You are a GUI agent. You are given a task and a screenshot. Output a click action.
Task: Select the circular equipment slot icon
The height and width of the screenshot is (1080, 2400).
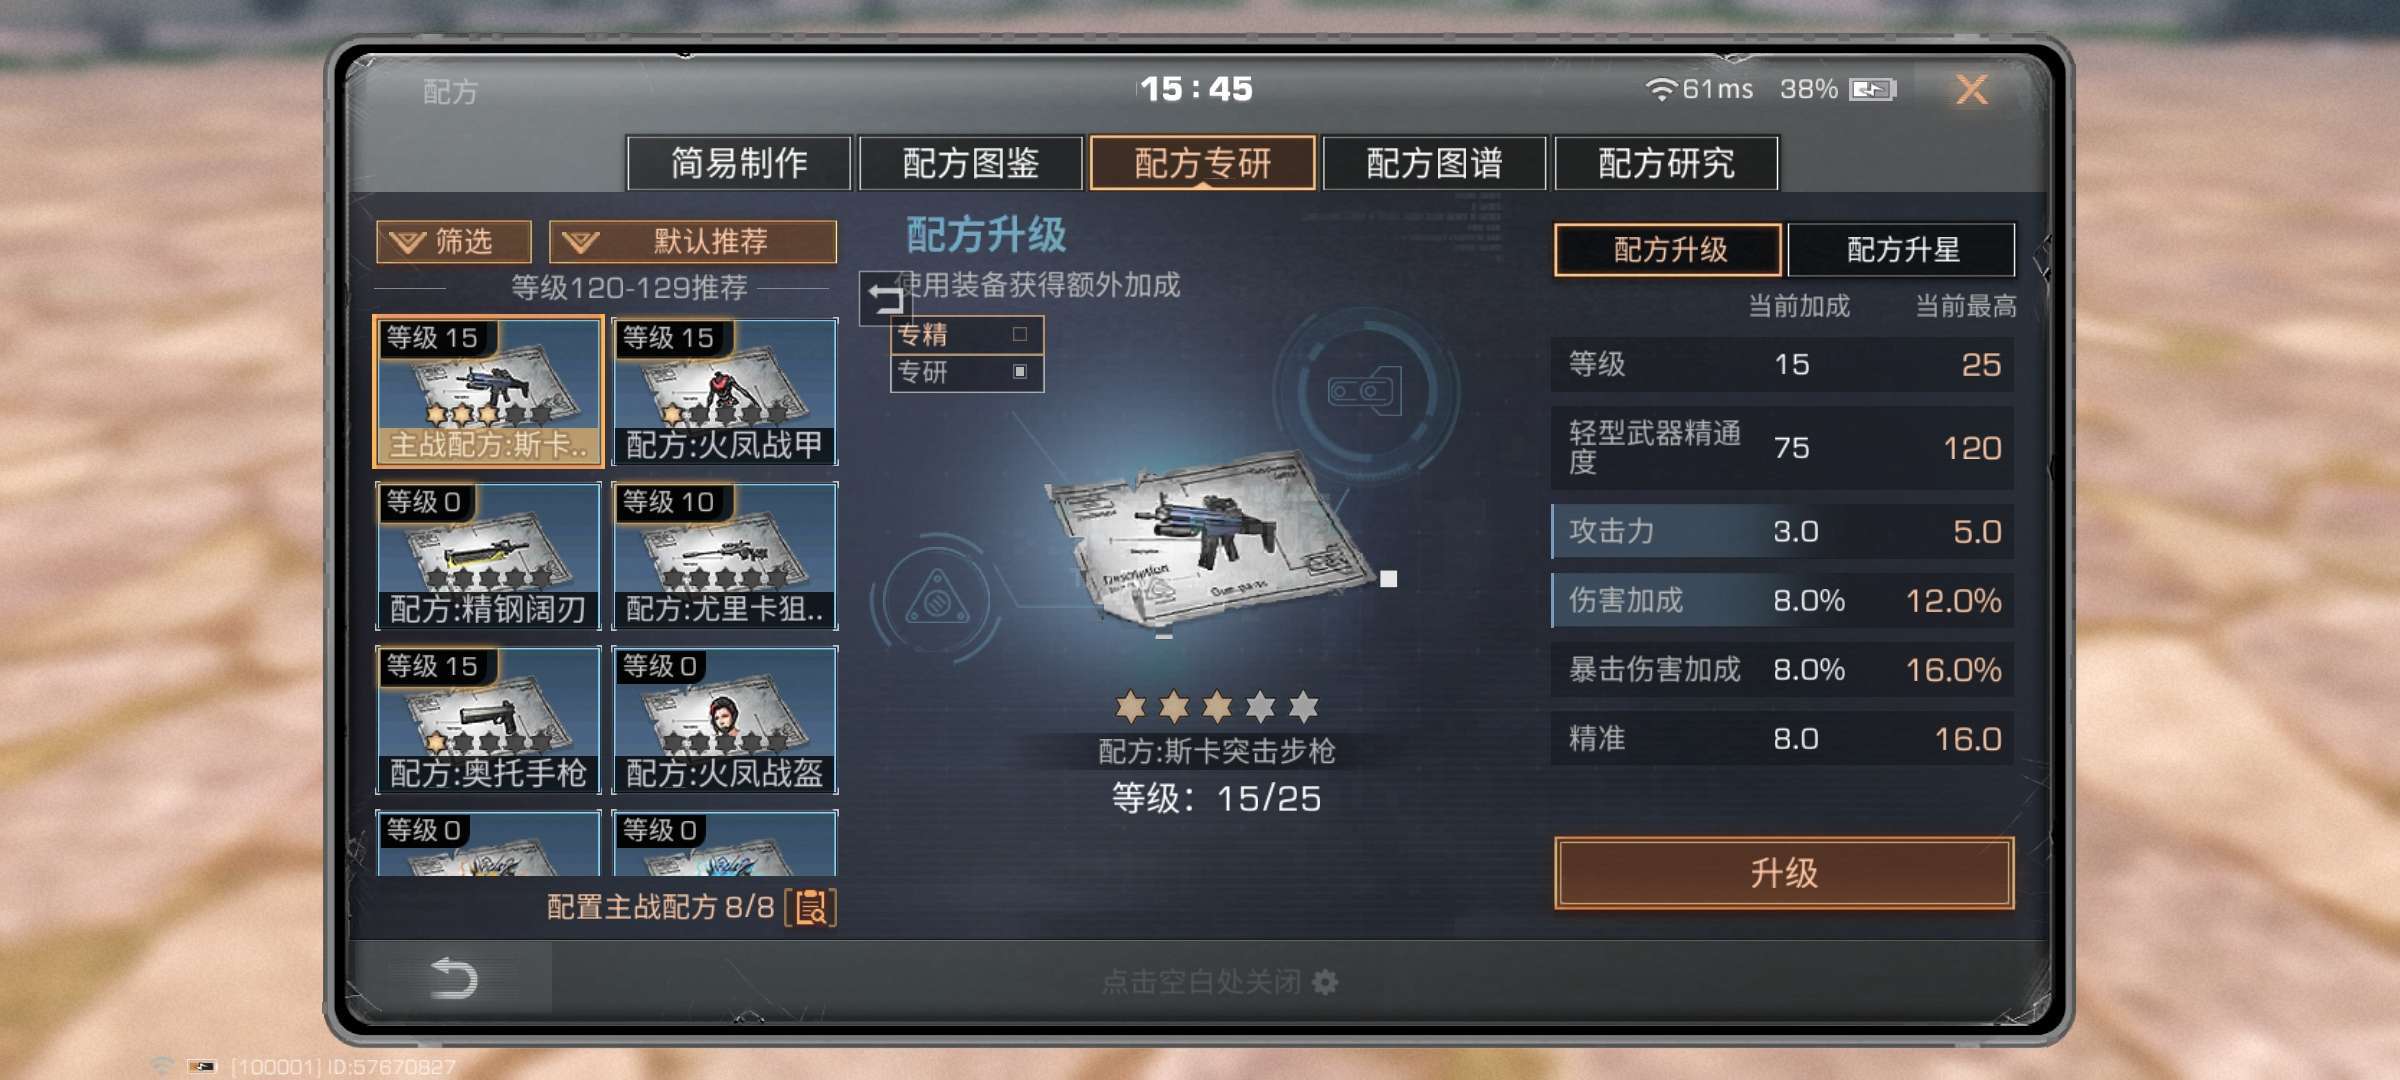pyautogui.click(x=1365, y=391)
